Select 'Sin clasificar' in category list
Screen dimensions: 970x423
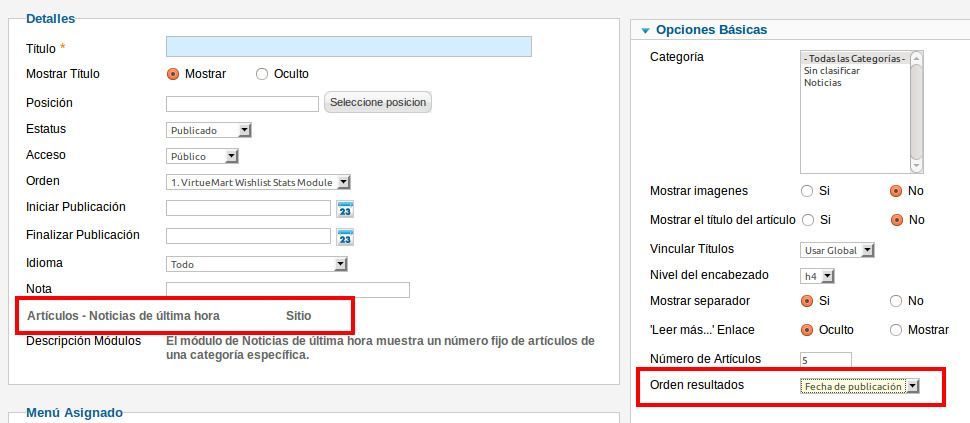pos(856,70)
